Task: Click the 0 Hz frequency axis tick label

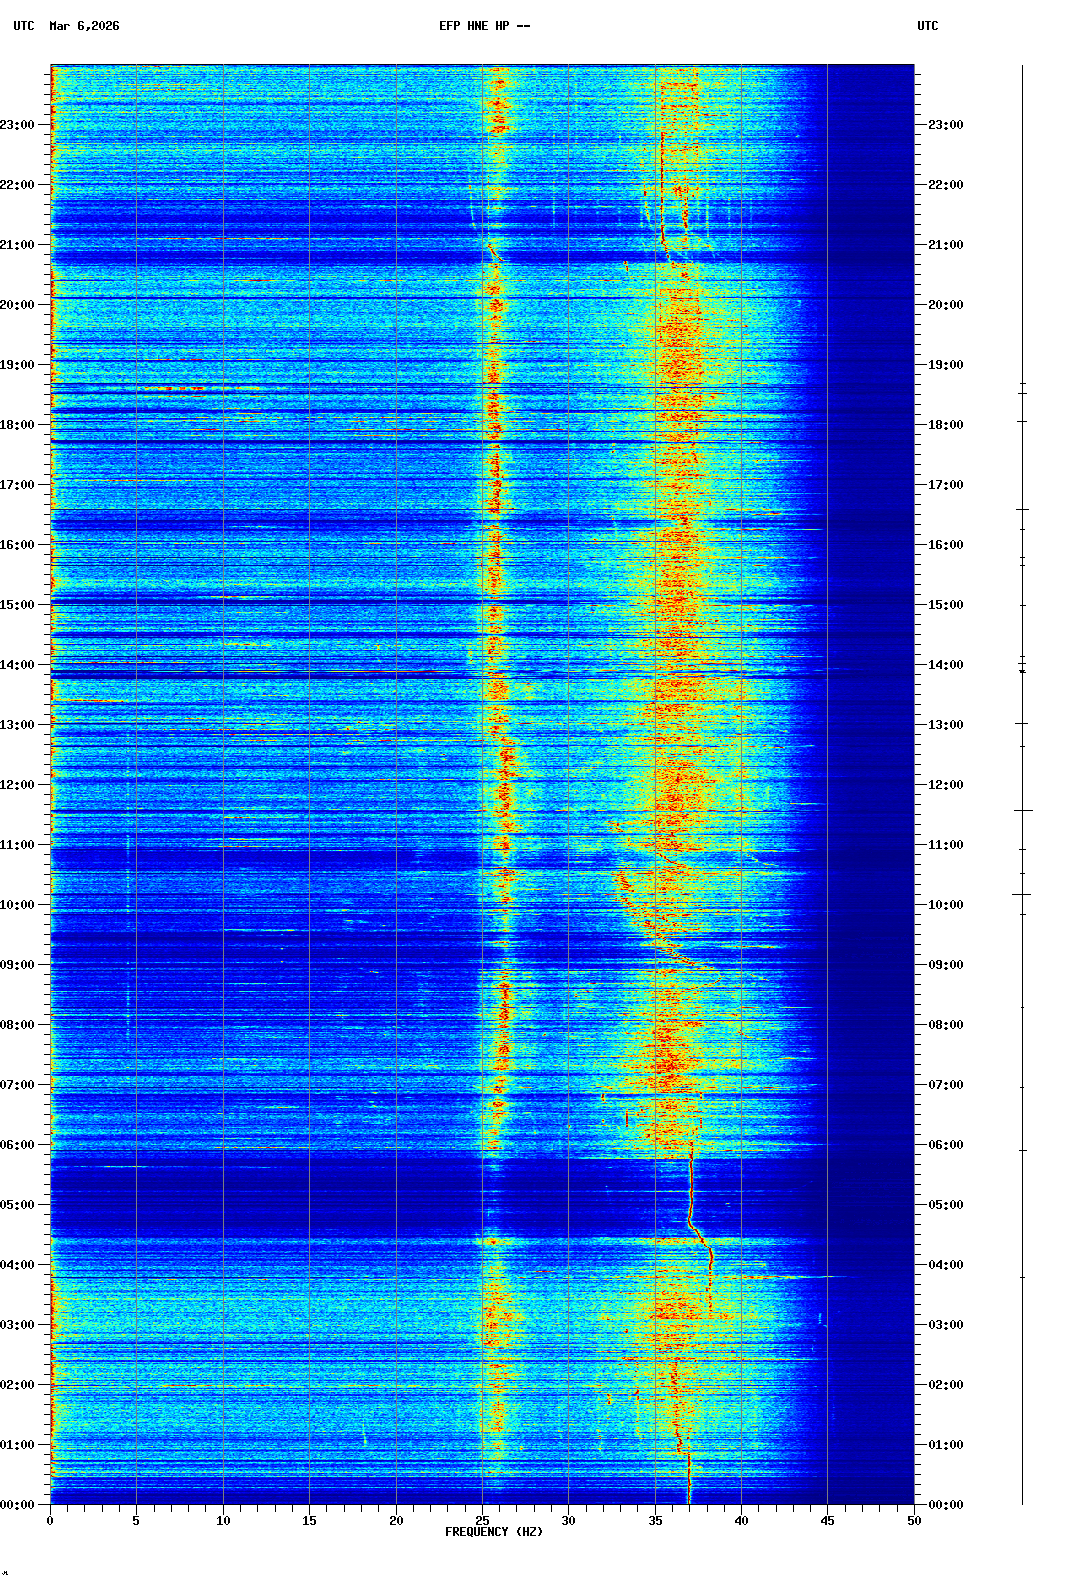Action: (50, 1521)
